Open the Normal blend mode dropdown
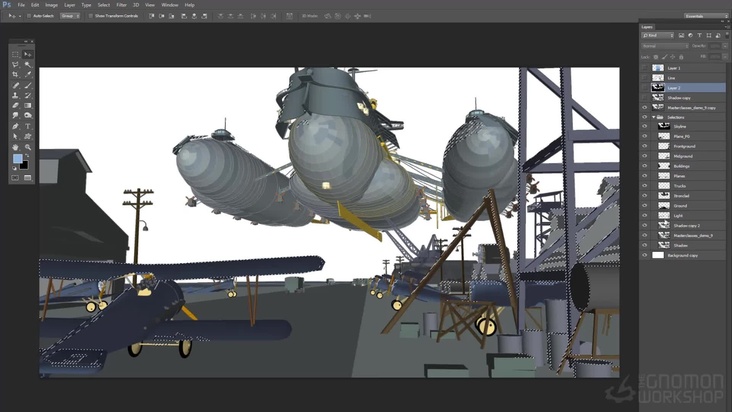Image resolution: width=732 pixels, height=412 pixels. (x=665, y=46)
